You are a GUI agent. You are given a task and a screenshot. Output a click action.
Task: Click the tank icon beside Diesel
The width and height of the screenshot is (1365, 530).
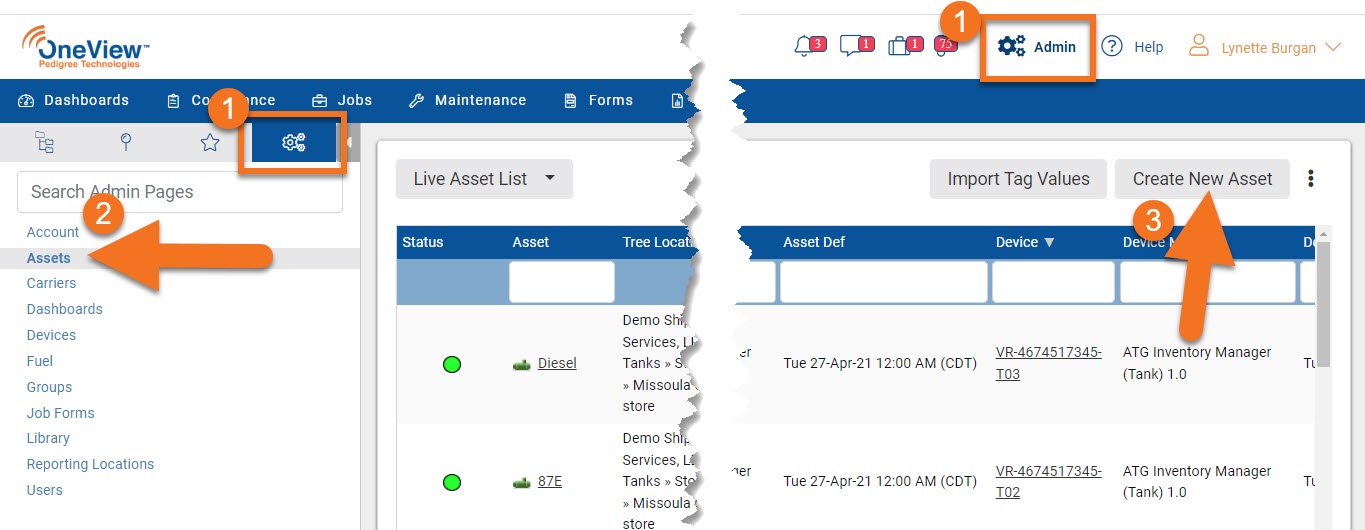tap(521, 364)
